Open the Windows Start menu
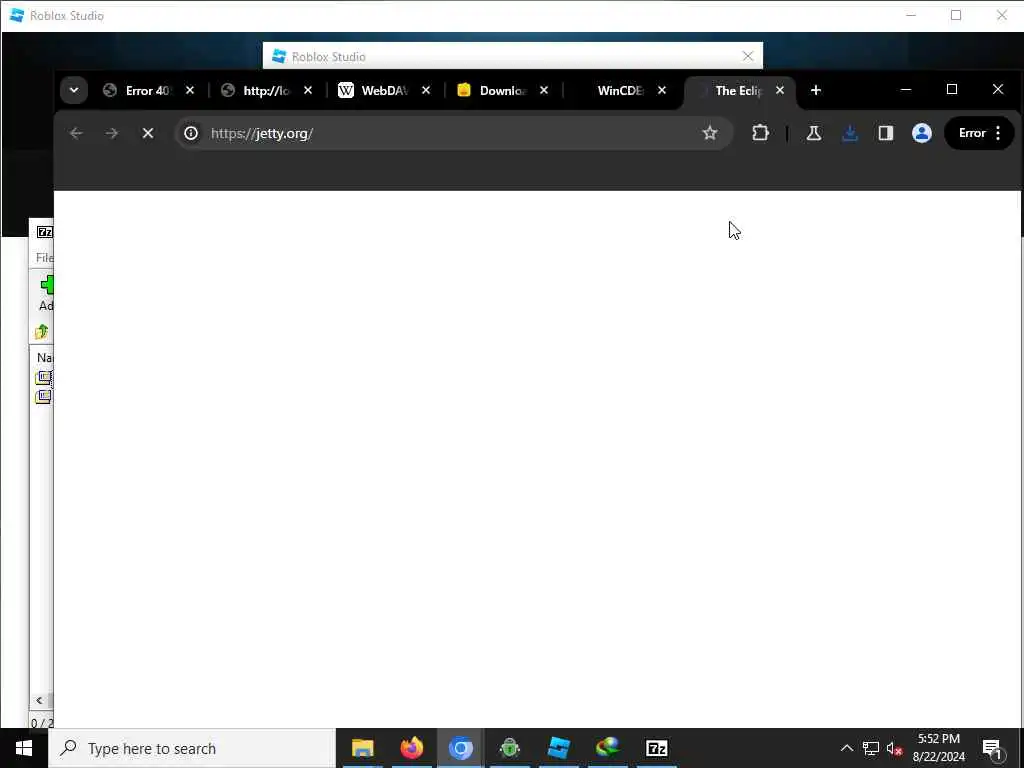1024x768 pixels. (x=24, y=748)
